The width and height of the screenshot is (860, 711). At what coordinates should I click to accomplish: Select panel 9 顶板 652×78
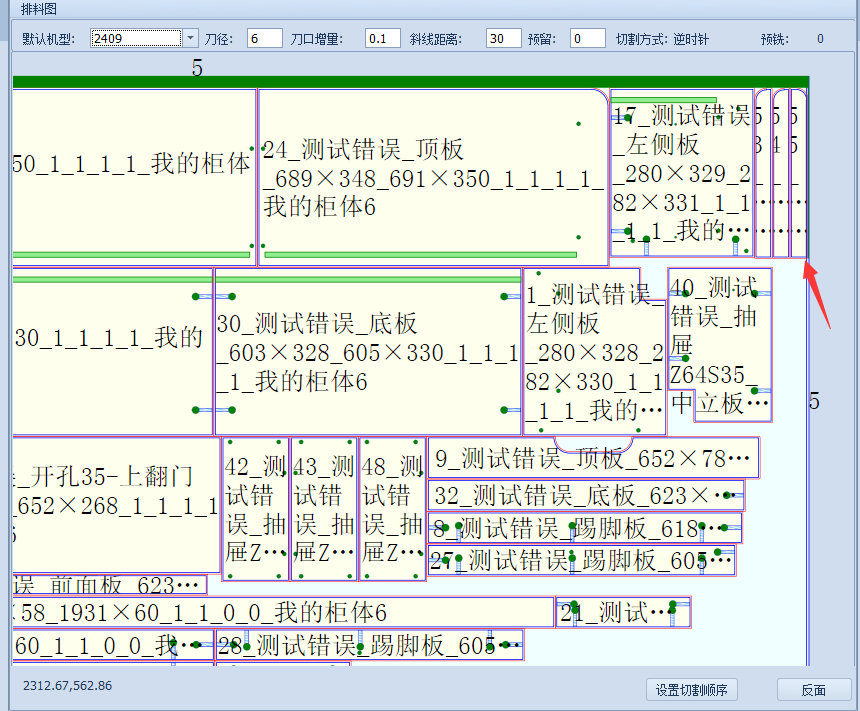pyautogui.click(x=592, y=459)
